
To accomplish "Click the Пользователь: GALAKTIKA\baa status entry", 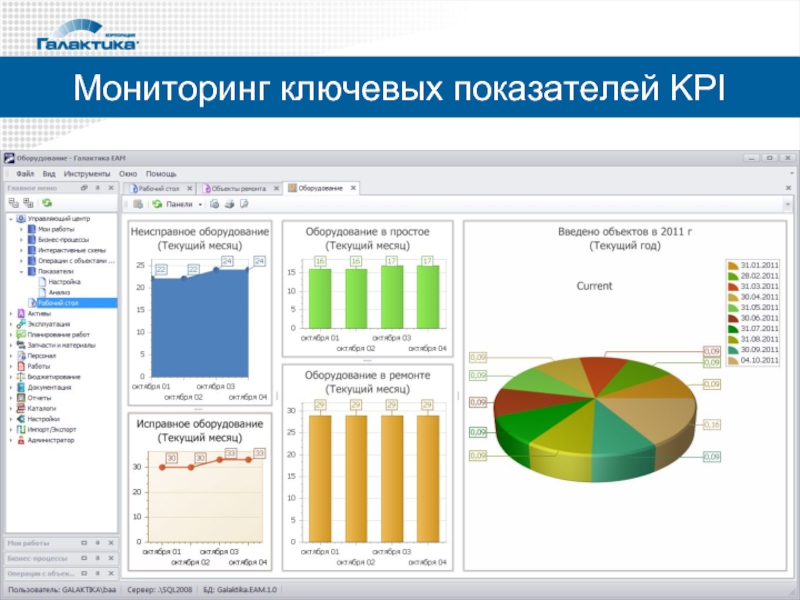I will click(62, 590).
